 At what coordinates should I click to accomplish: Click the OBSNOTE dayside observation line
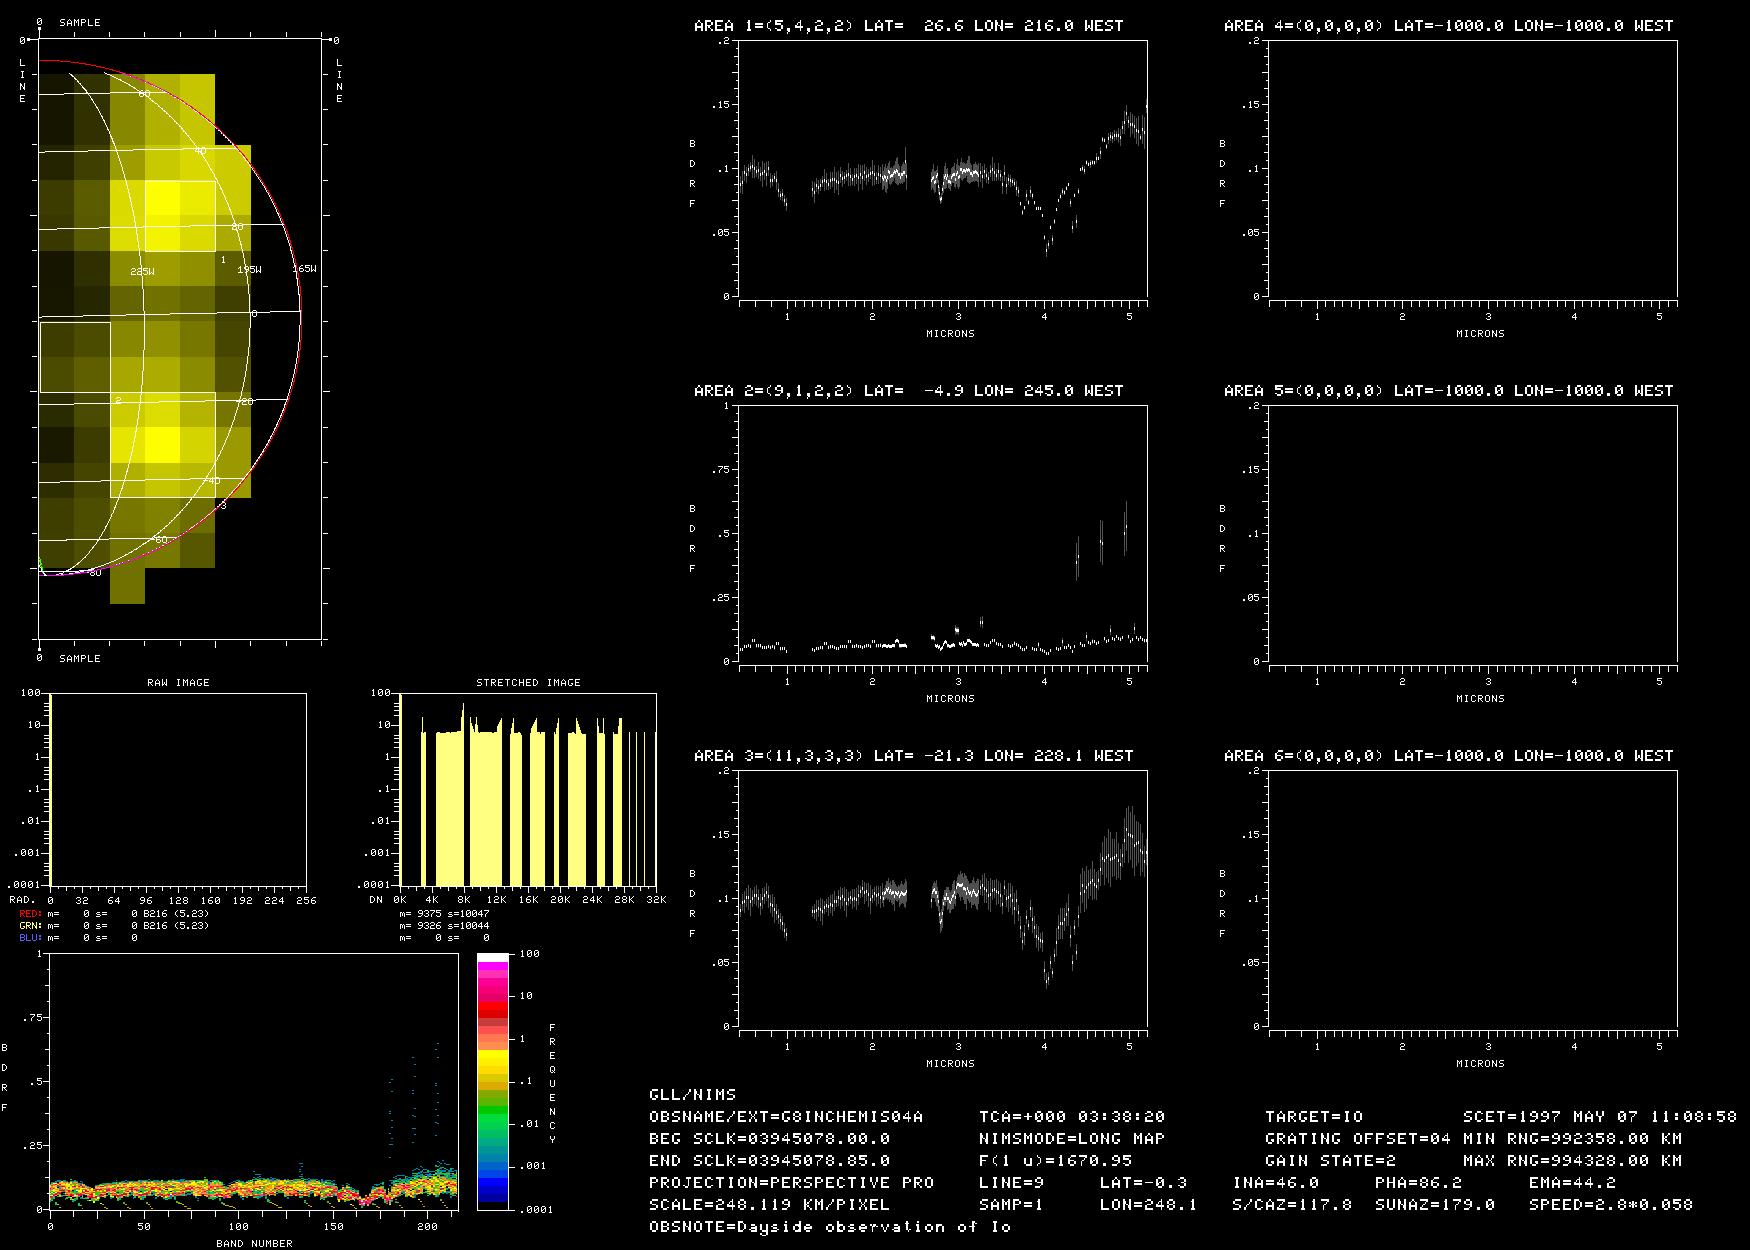830,1227
